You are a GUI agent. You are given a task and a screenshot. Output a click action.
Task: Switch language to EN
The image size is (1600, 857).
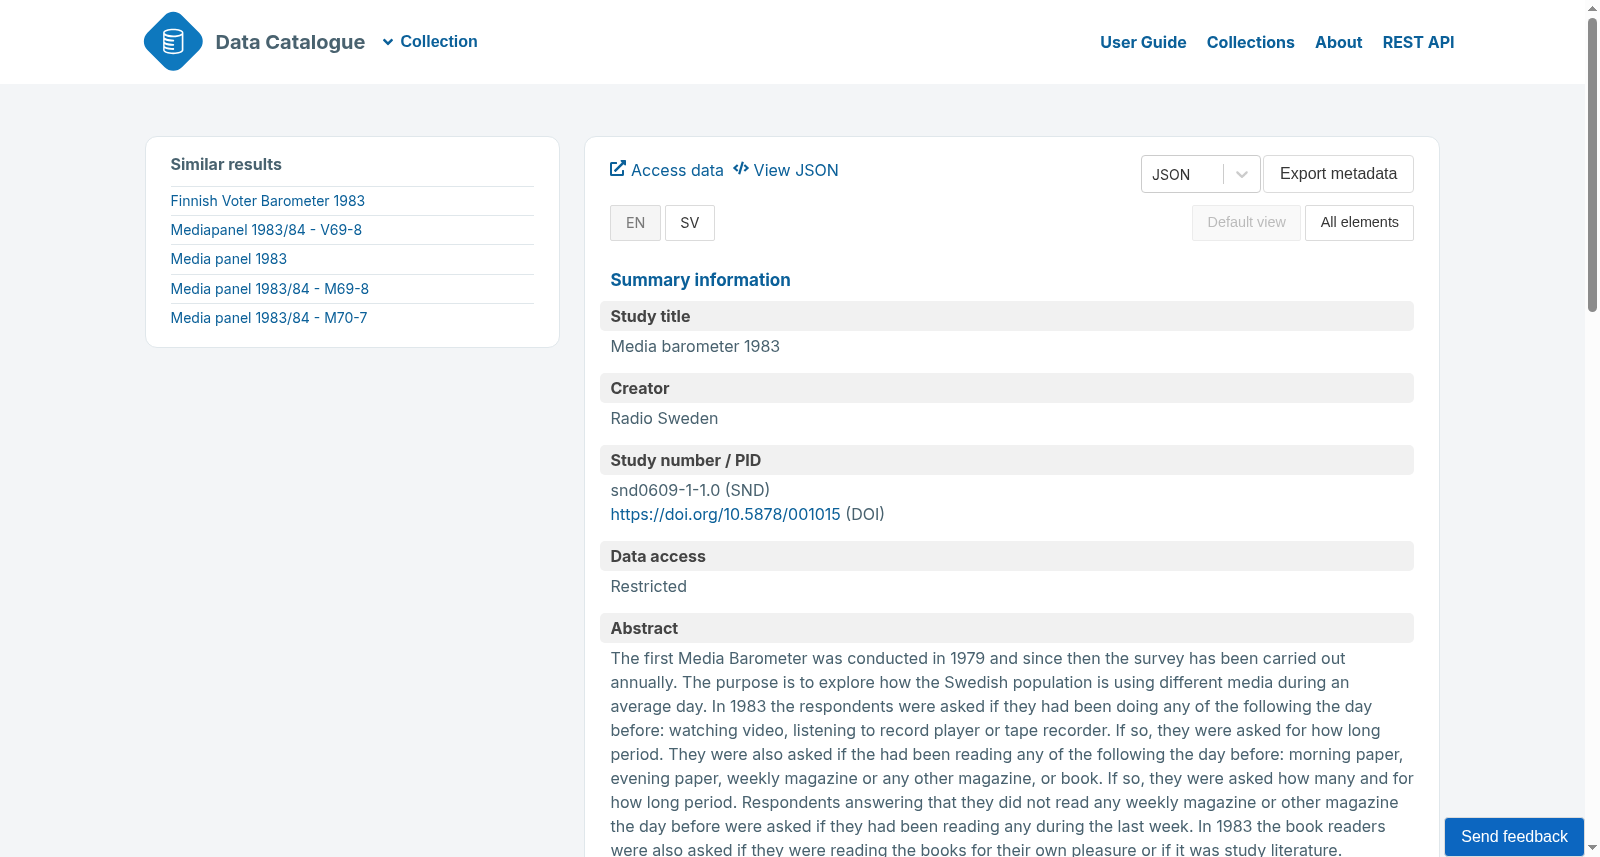(635, 223)
